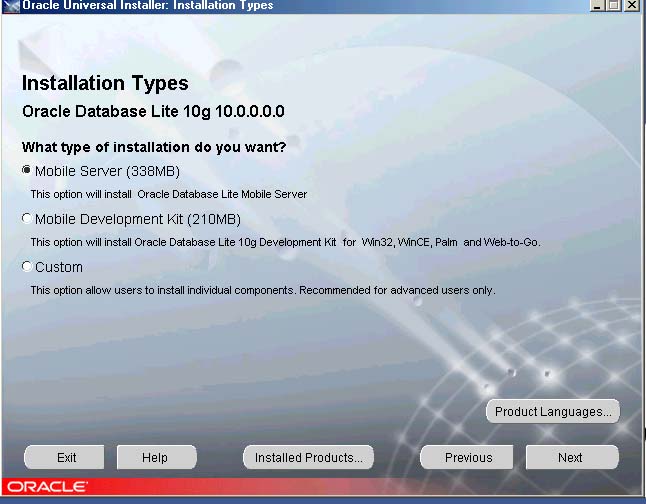Image resolution: width=646 pixels, height=504 pixels.
Task: Click the Oracle Database Lite 10g version text
Action: tap(153, 111)
